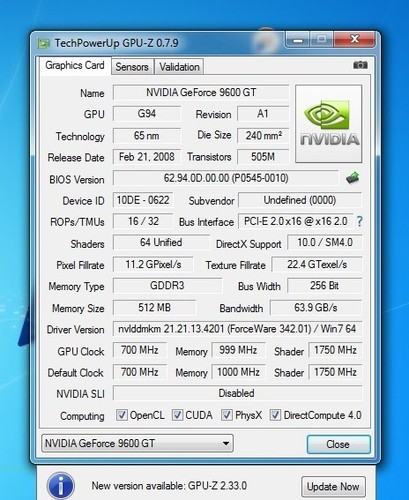
Task: Click the Memory Type field GDDR3
Action: pyautogui.click(x=167, y=286)
